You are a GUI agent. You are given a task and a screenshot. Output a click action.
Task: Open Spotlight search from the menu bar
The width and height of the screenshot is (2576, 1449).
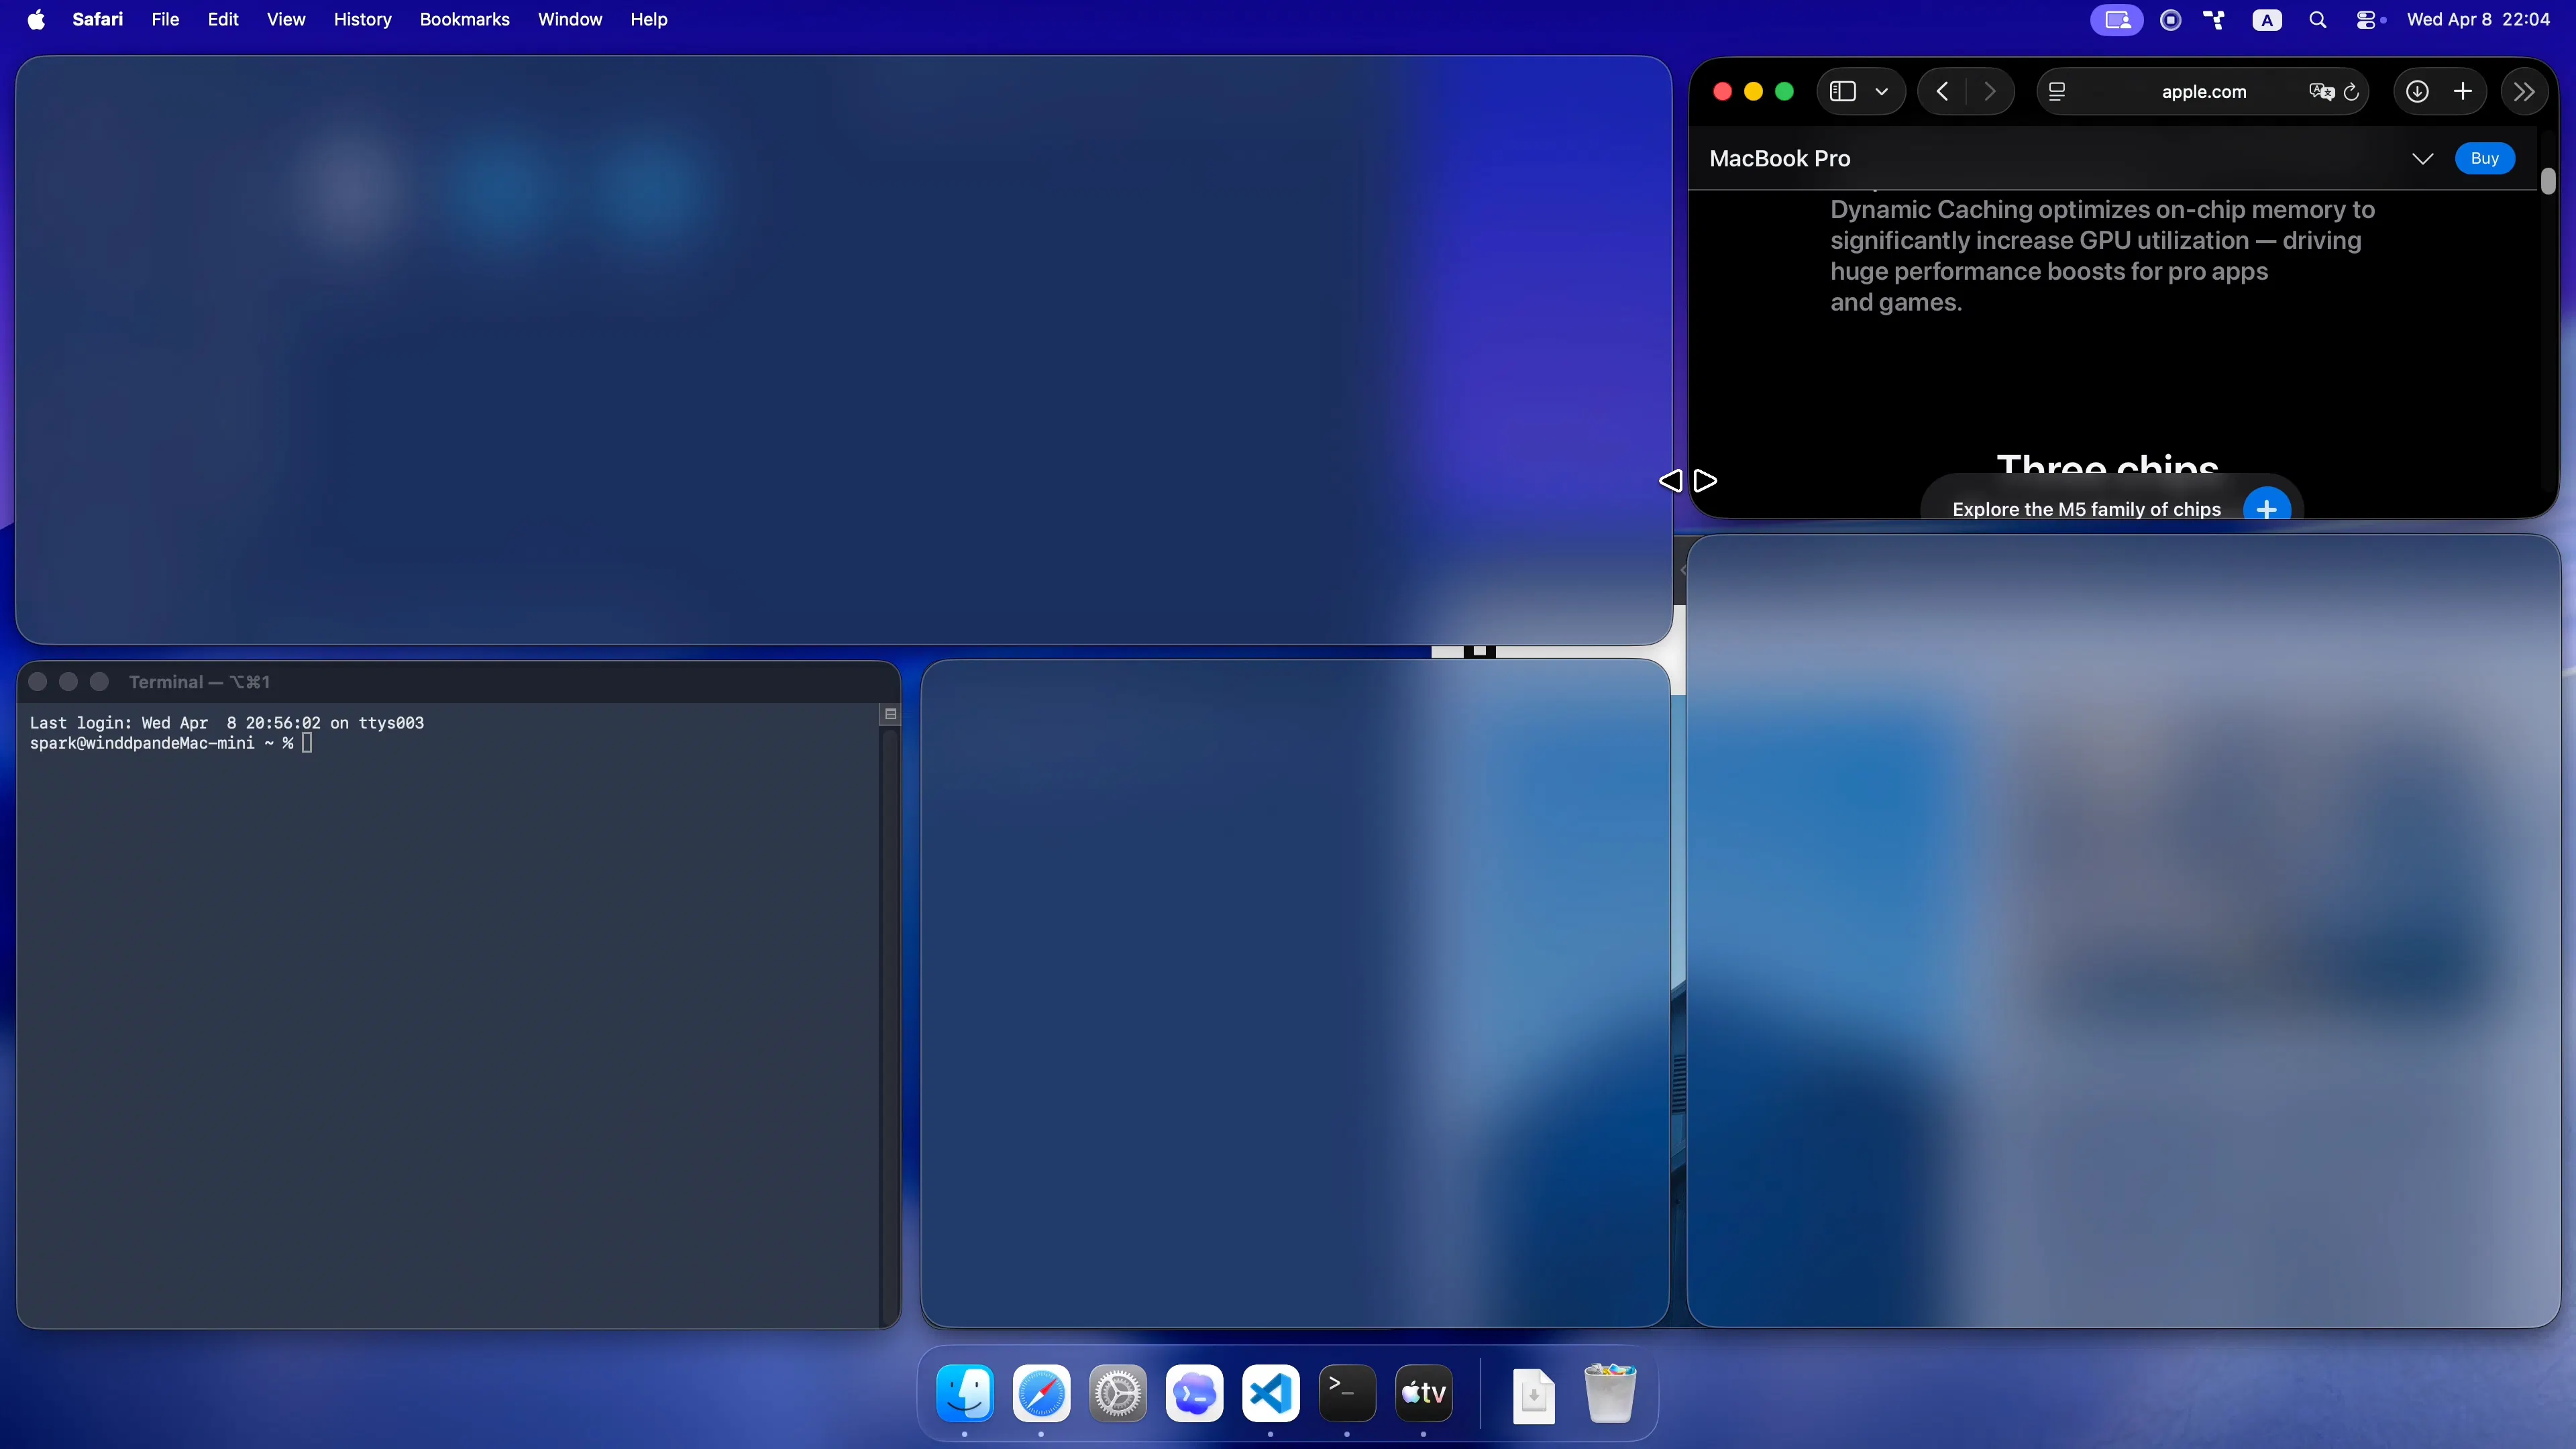click(x=2317, y=20)
